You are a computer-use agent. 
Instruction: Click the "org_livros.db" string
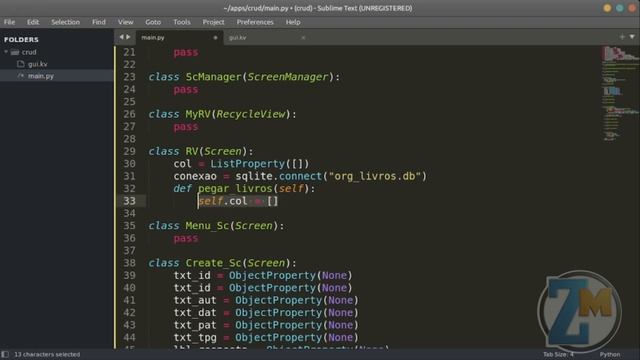[375, 176]
